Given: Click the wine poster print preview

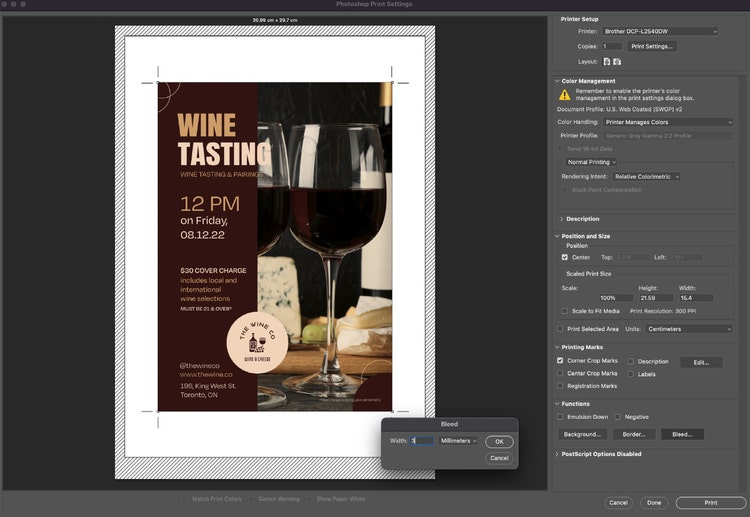Looking at the screenshot, I should point(274,246).
